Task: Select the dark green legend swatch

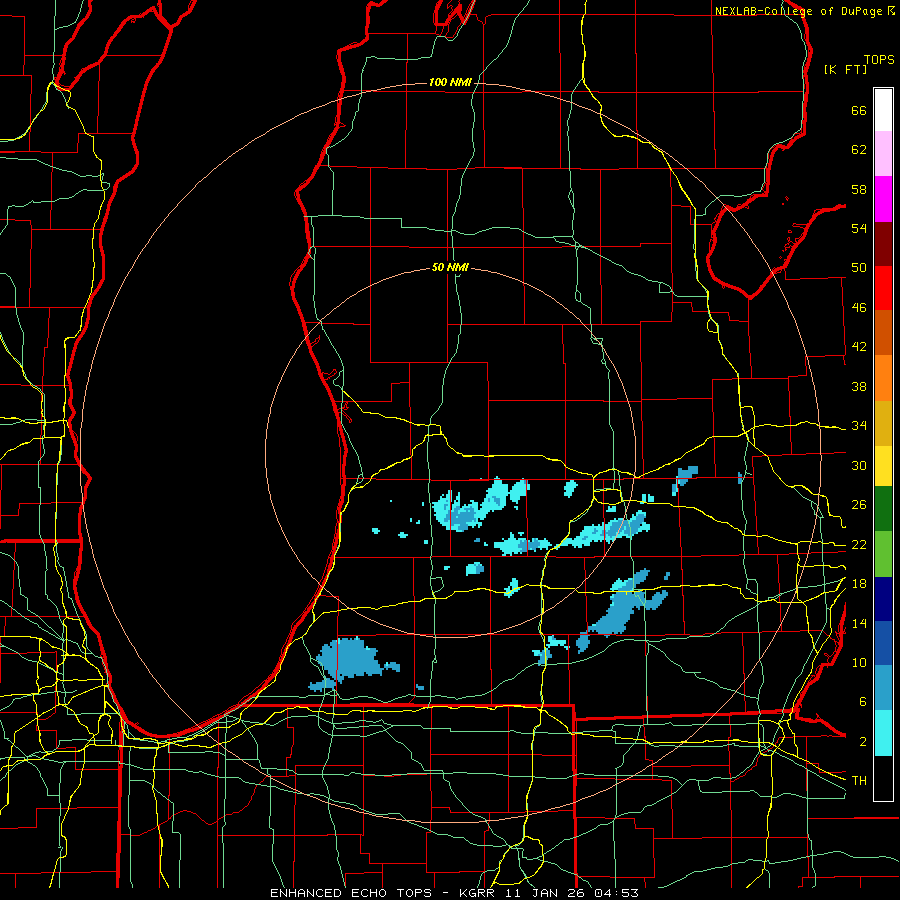Action: [883, 509]
